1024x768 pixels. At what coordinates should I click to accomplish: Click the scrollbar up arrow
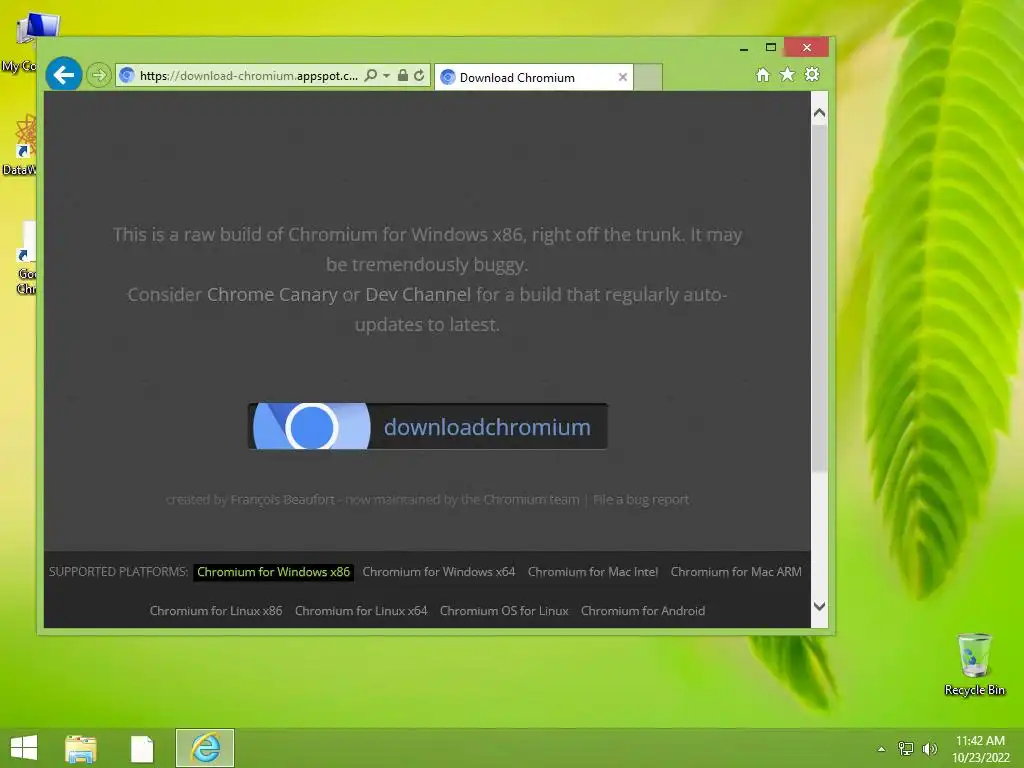pyautogui.click(x=820, y=112)
